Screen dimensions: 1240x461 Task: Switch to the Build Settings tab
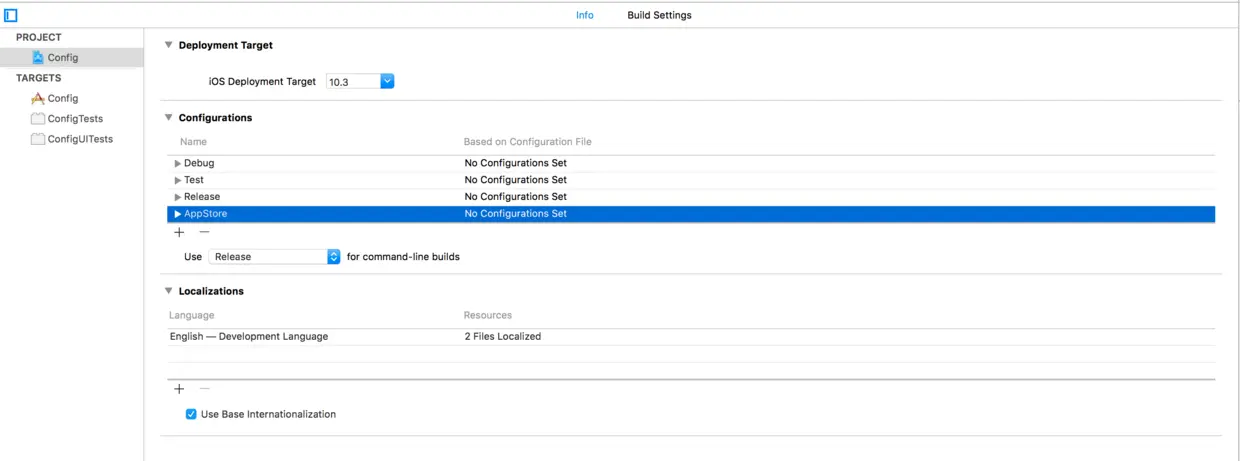[x=659, y=15]
